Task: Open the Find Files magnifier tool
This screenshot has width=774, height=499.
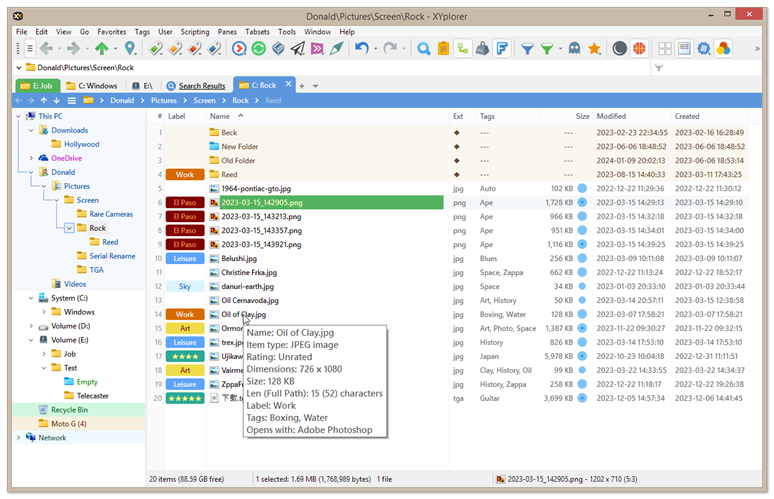Action: click(423, 48)
